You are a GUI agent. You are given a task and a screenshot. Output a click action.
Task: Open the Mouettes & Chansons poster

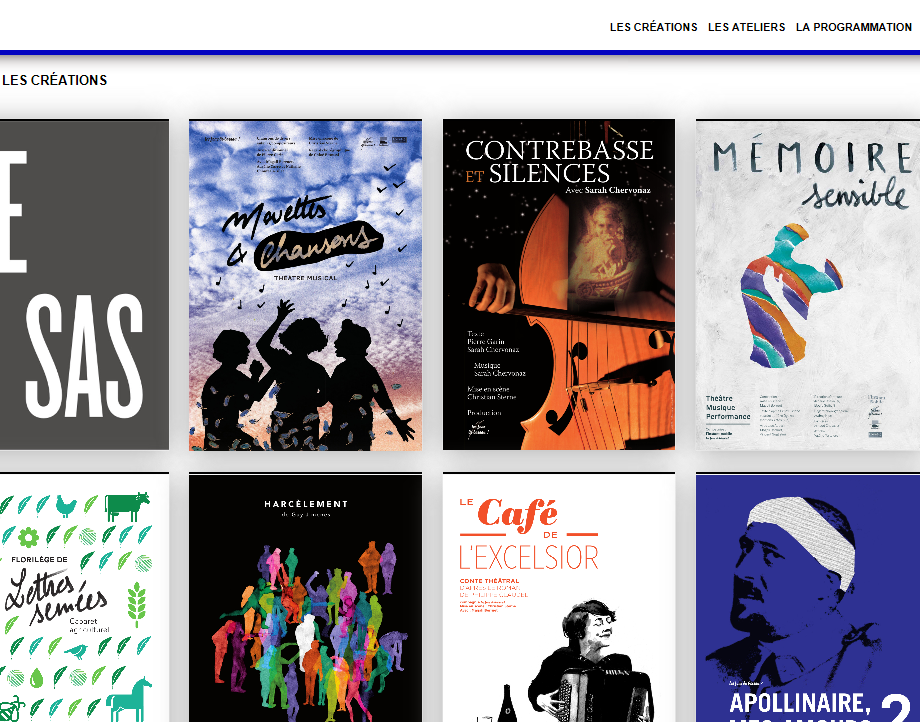pos(305,285)
